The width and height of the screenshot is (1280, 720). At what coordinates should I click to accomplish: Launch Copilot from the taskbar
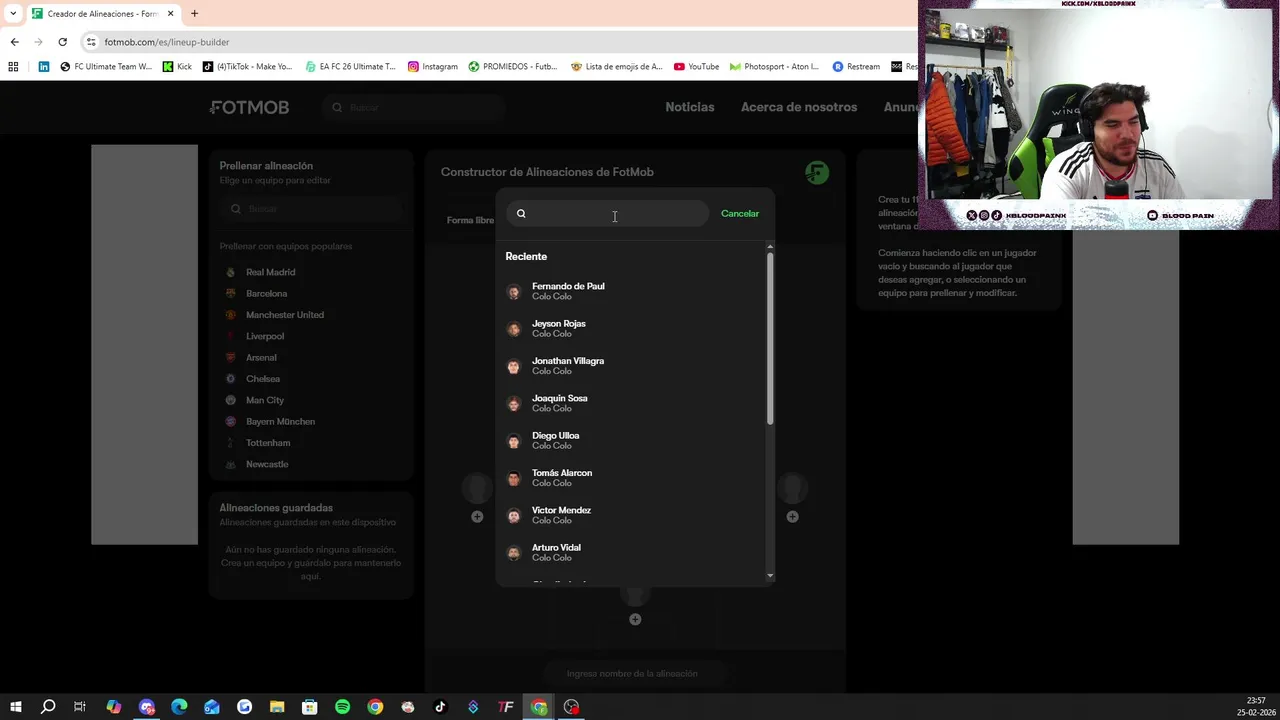[114, 707]
